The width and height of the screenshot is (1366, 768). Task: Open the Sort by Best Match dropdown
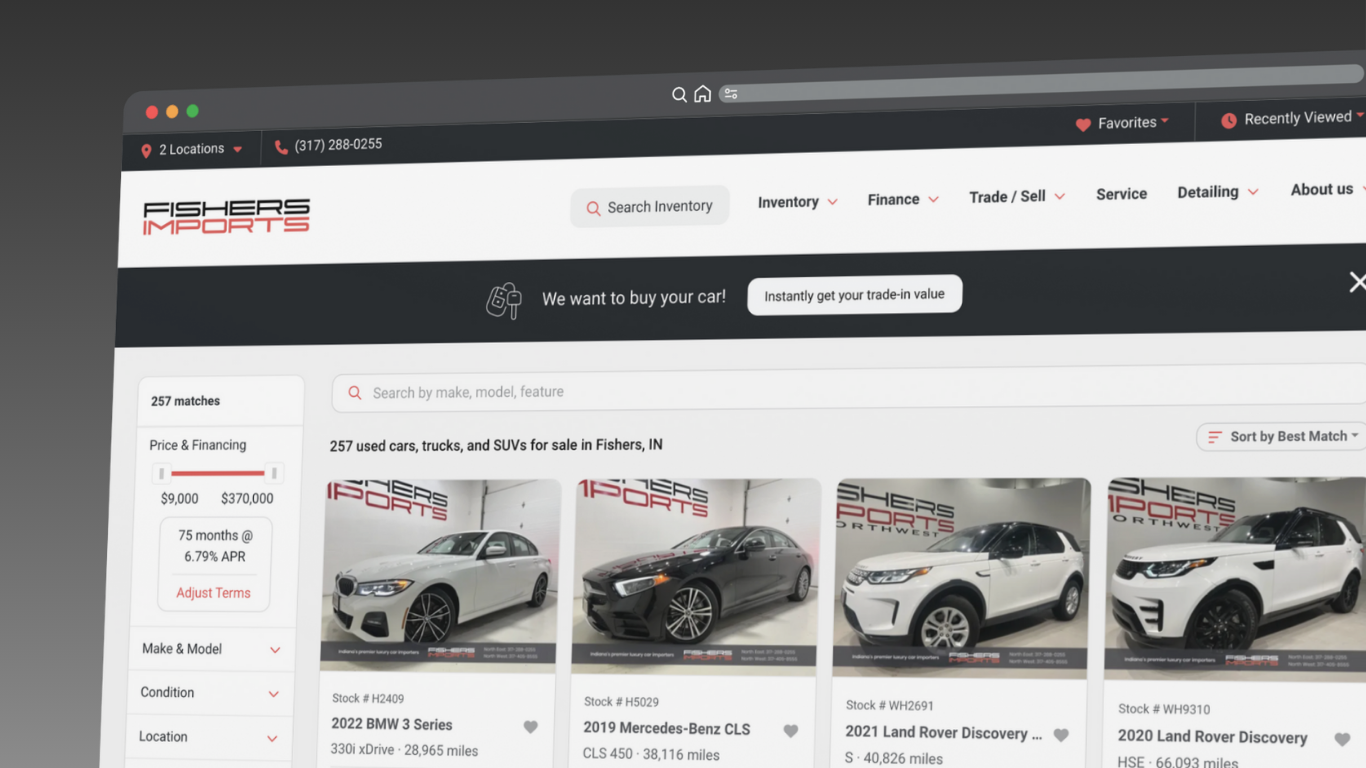[1284, 437]
